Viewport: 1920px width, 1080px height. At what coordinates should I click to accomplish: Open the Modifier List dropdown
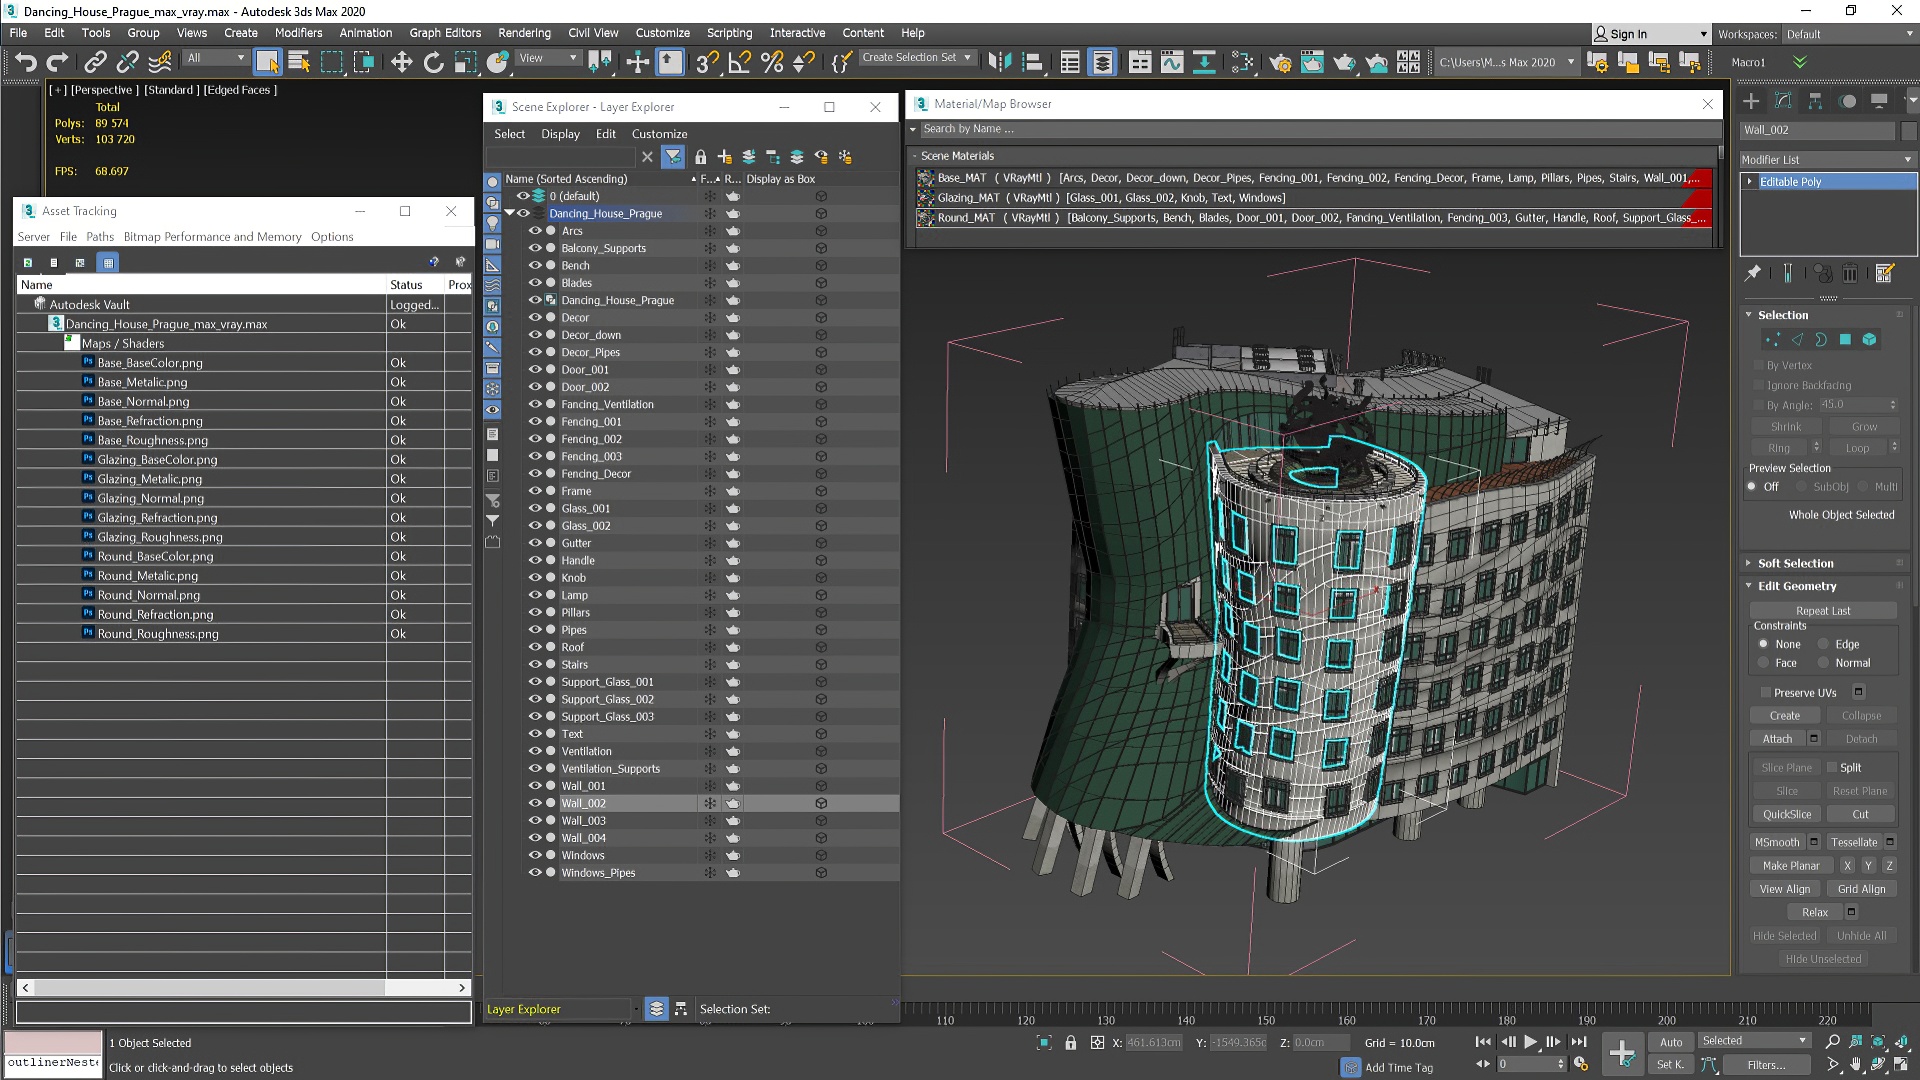point(1826,160)
